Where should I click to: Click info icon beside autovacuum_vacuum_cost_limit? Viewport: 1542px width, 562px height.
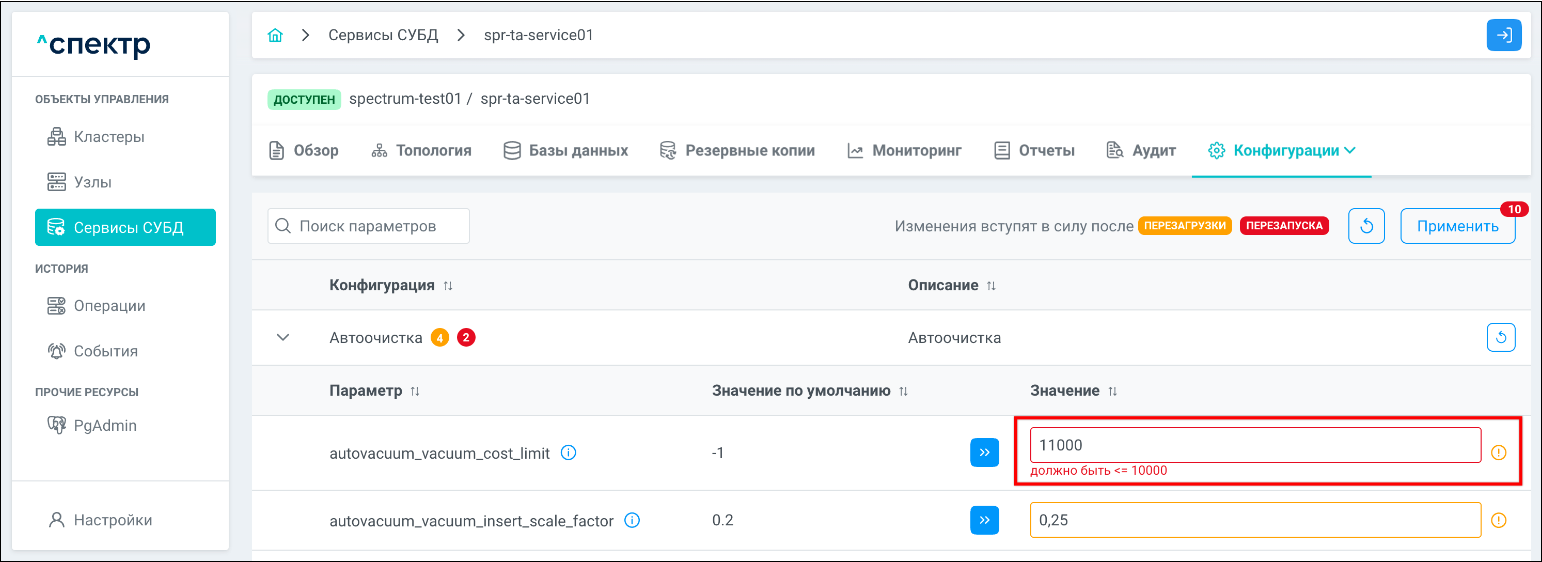pos(568,453)
